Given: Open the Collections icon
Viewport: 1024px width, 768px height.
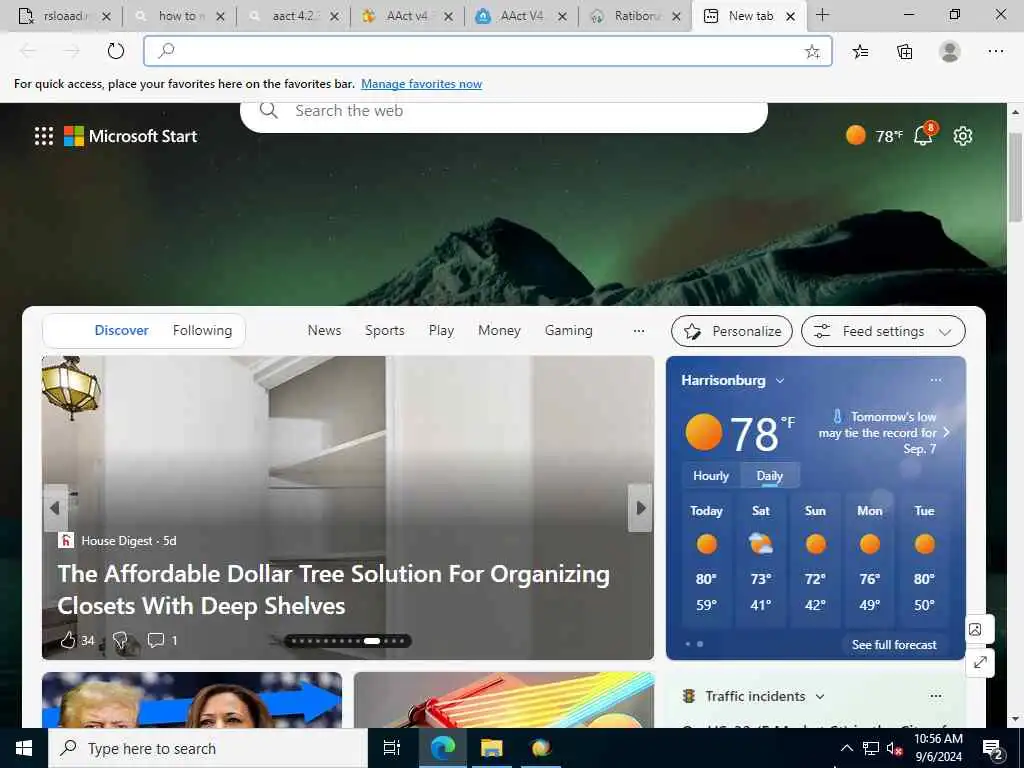Looking at the screenshot, I should click(x=904, y=52).
